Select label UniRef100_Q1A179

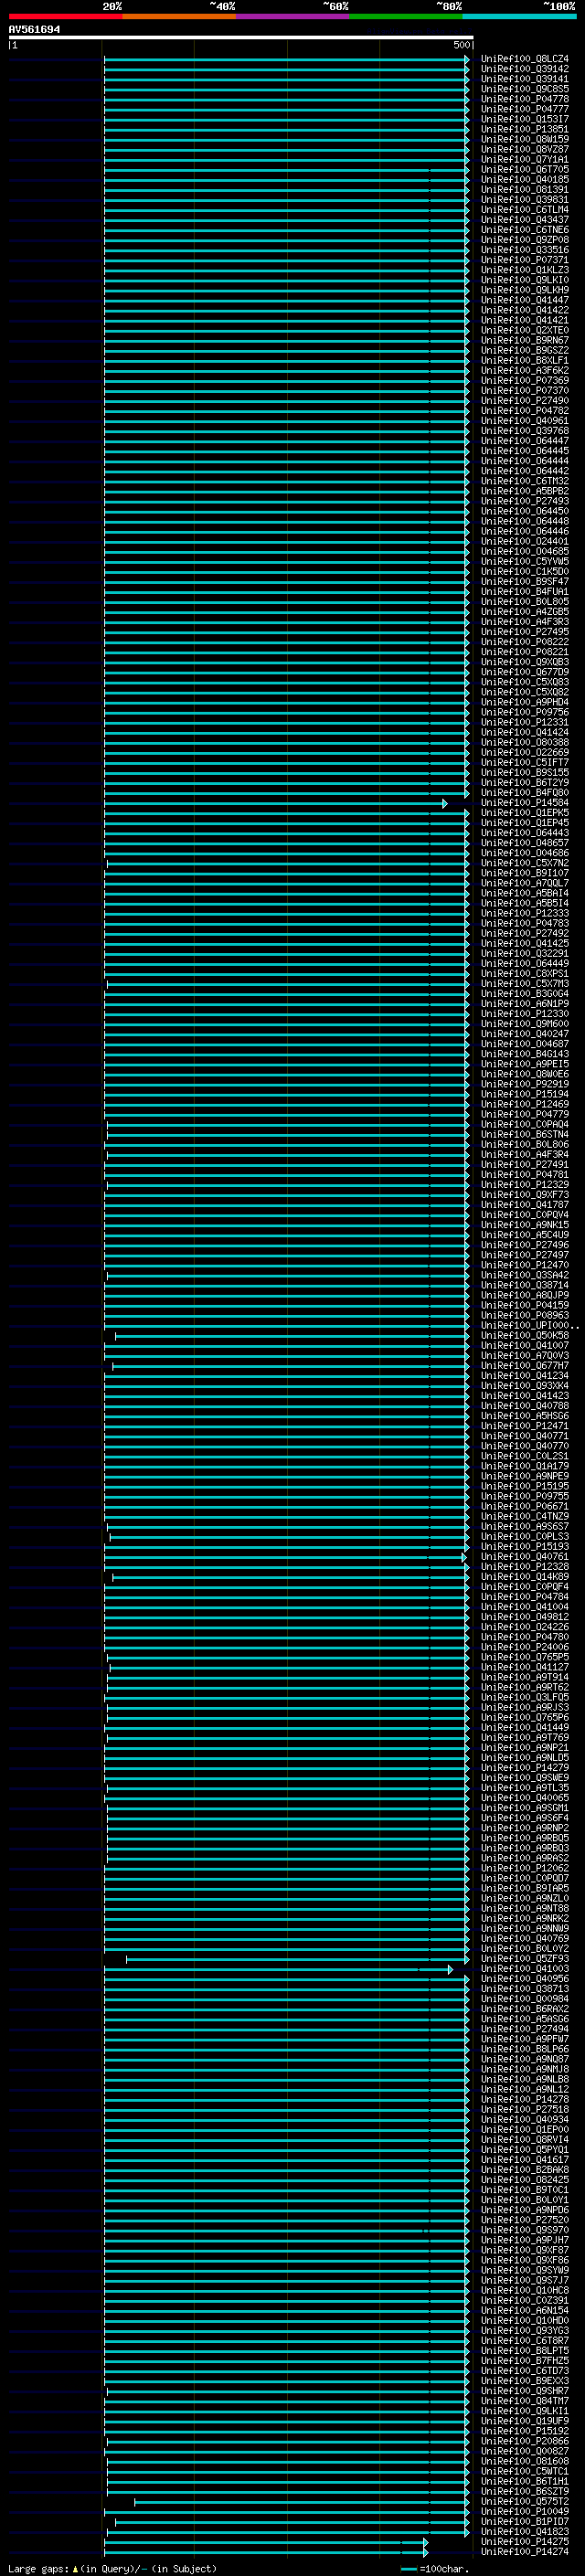524,1466
